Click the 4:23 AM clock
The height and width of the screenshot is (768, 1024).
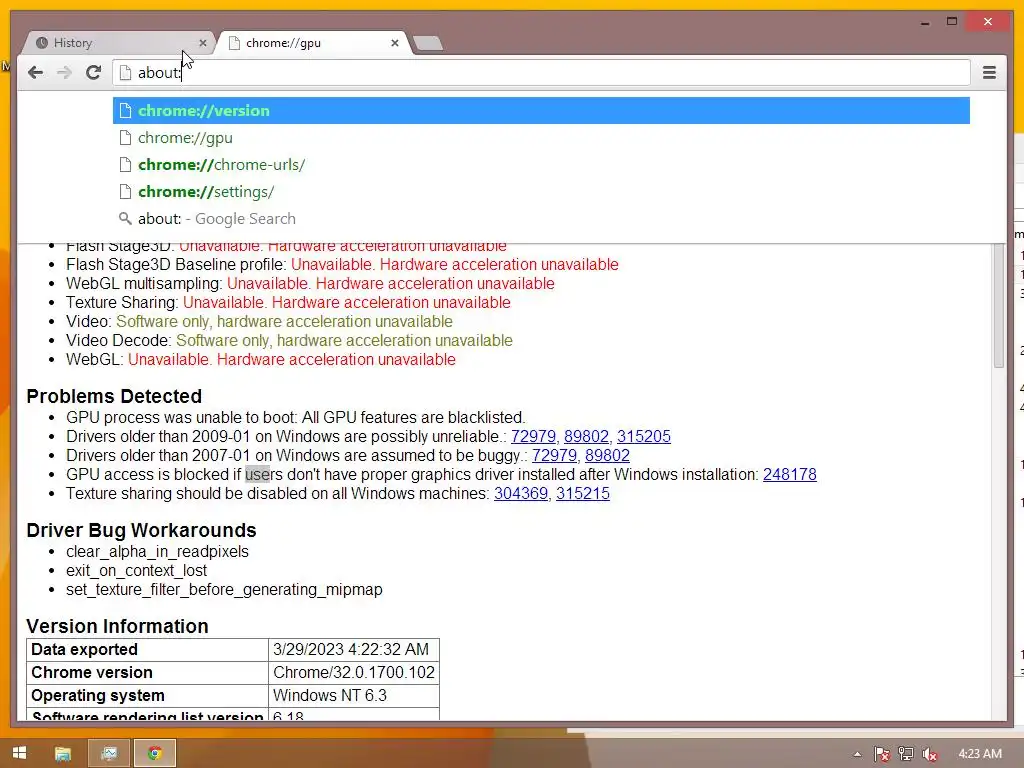pos(980,754)
